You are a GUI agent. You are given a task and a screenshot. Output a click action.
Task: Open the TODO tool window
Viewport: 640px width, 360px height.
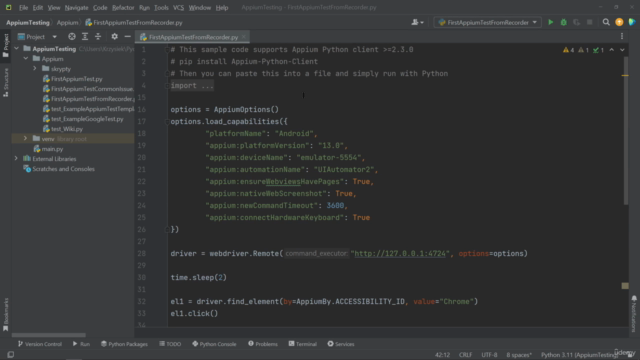(170, 344)
